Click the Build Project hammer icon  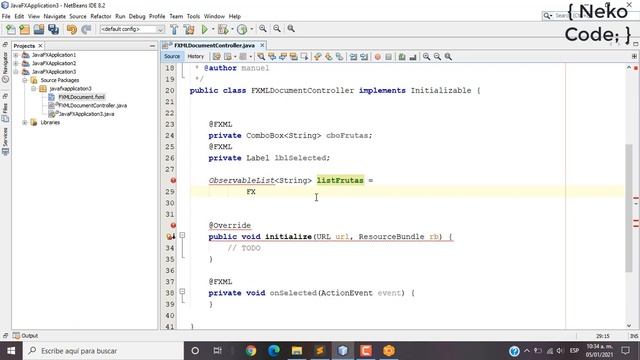pos(174,29)
